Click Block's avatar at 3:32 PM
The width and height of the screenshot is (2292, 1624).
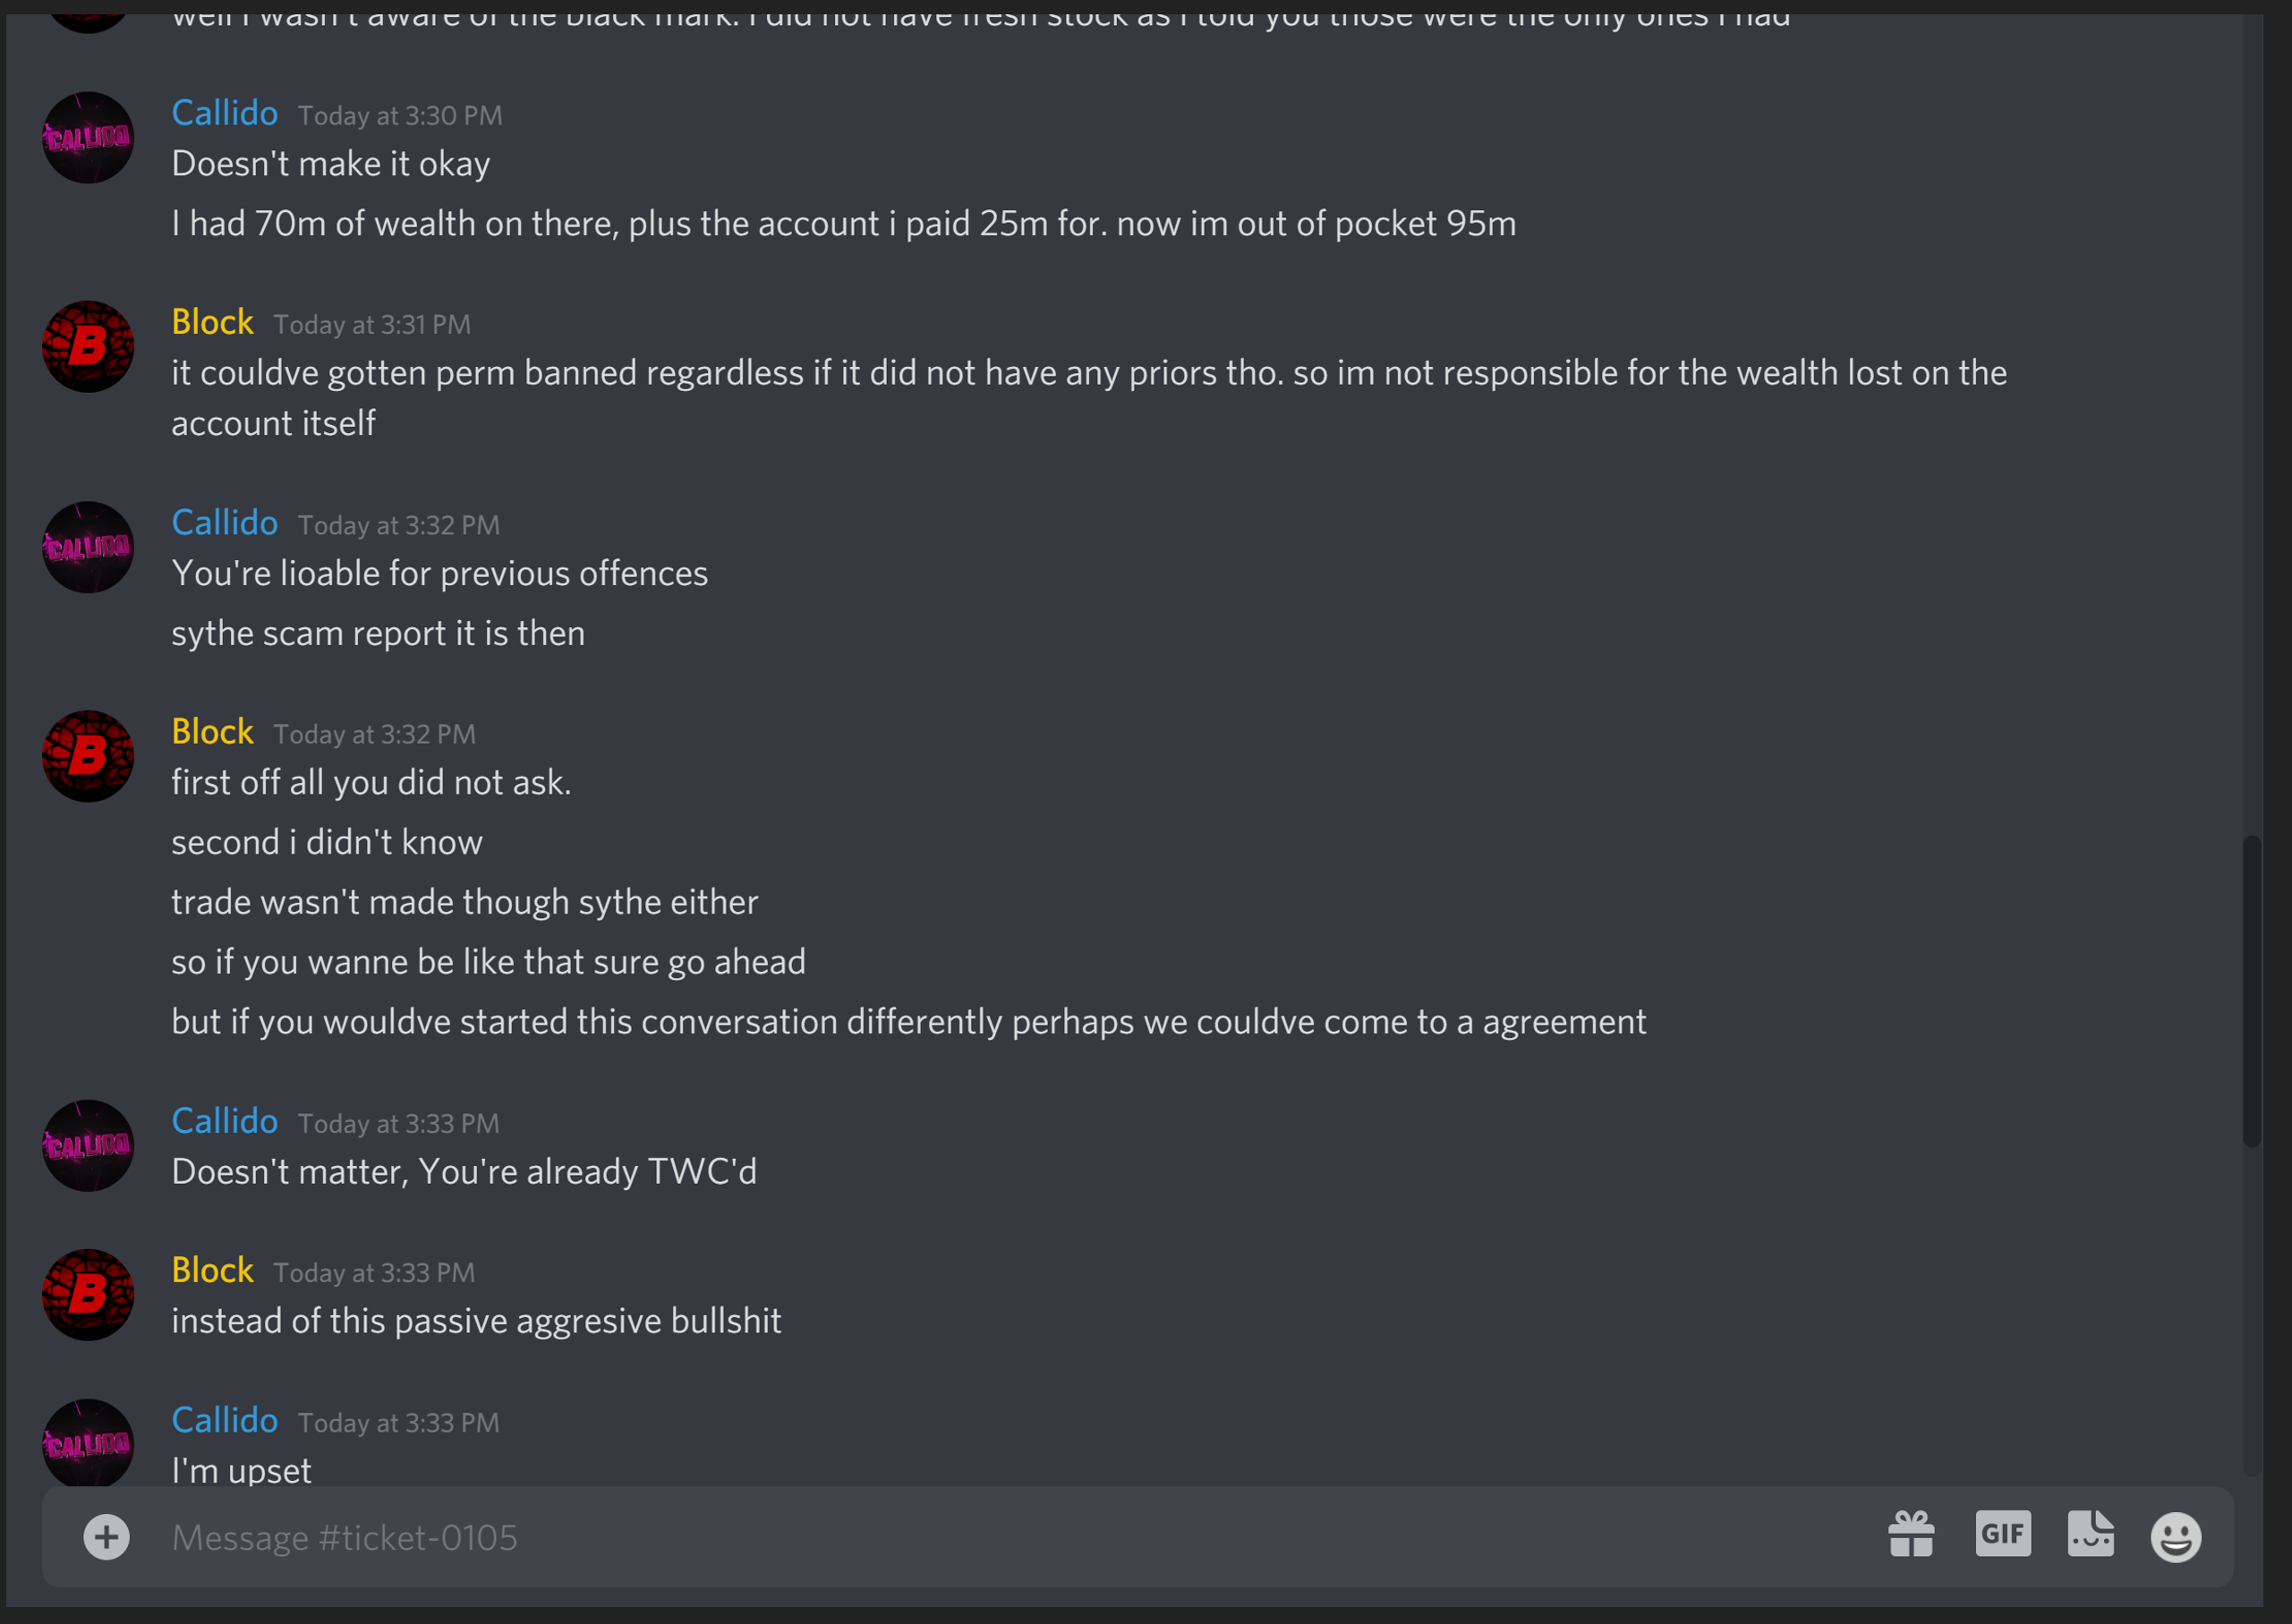coord(88,756)
